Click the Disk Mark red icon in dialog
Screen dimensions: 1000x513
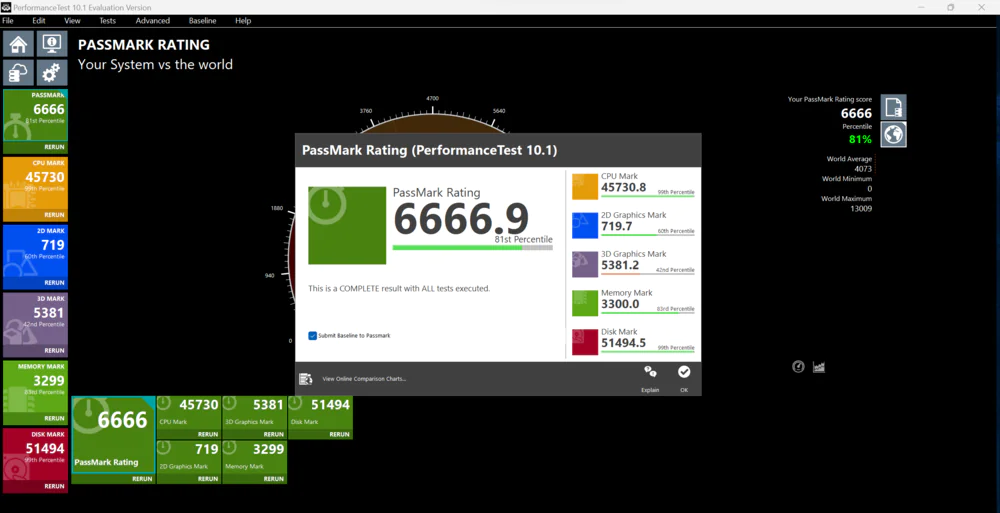[585, 342]
